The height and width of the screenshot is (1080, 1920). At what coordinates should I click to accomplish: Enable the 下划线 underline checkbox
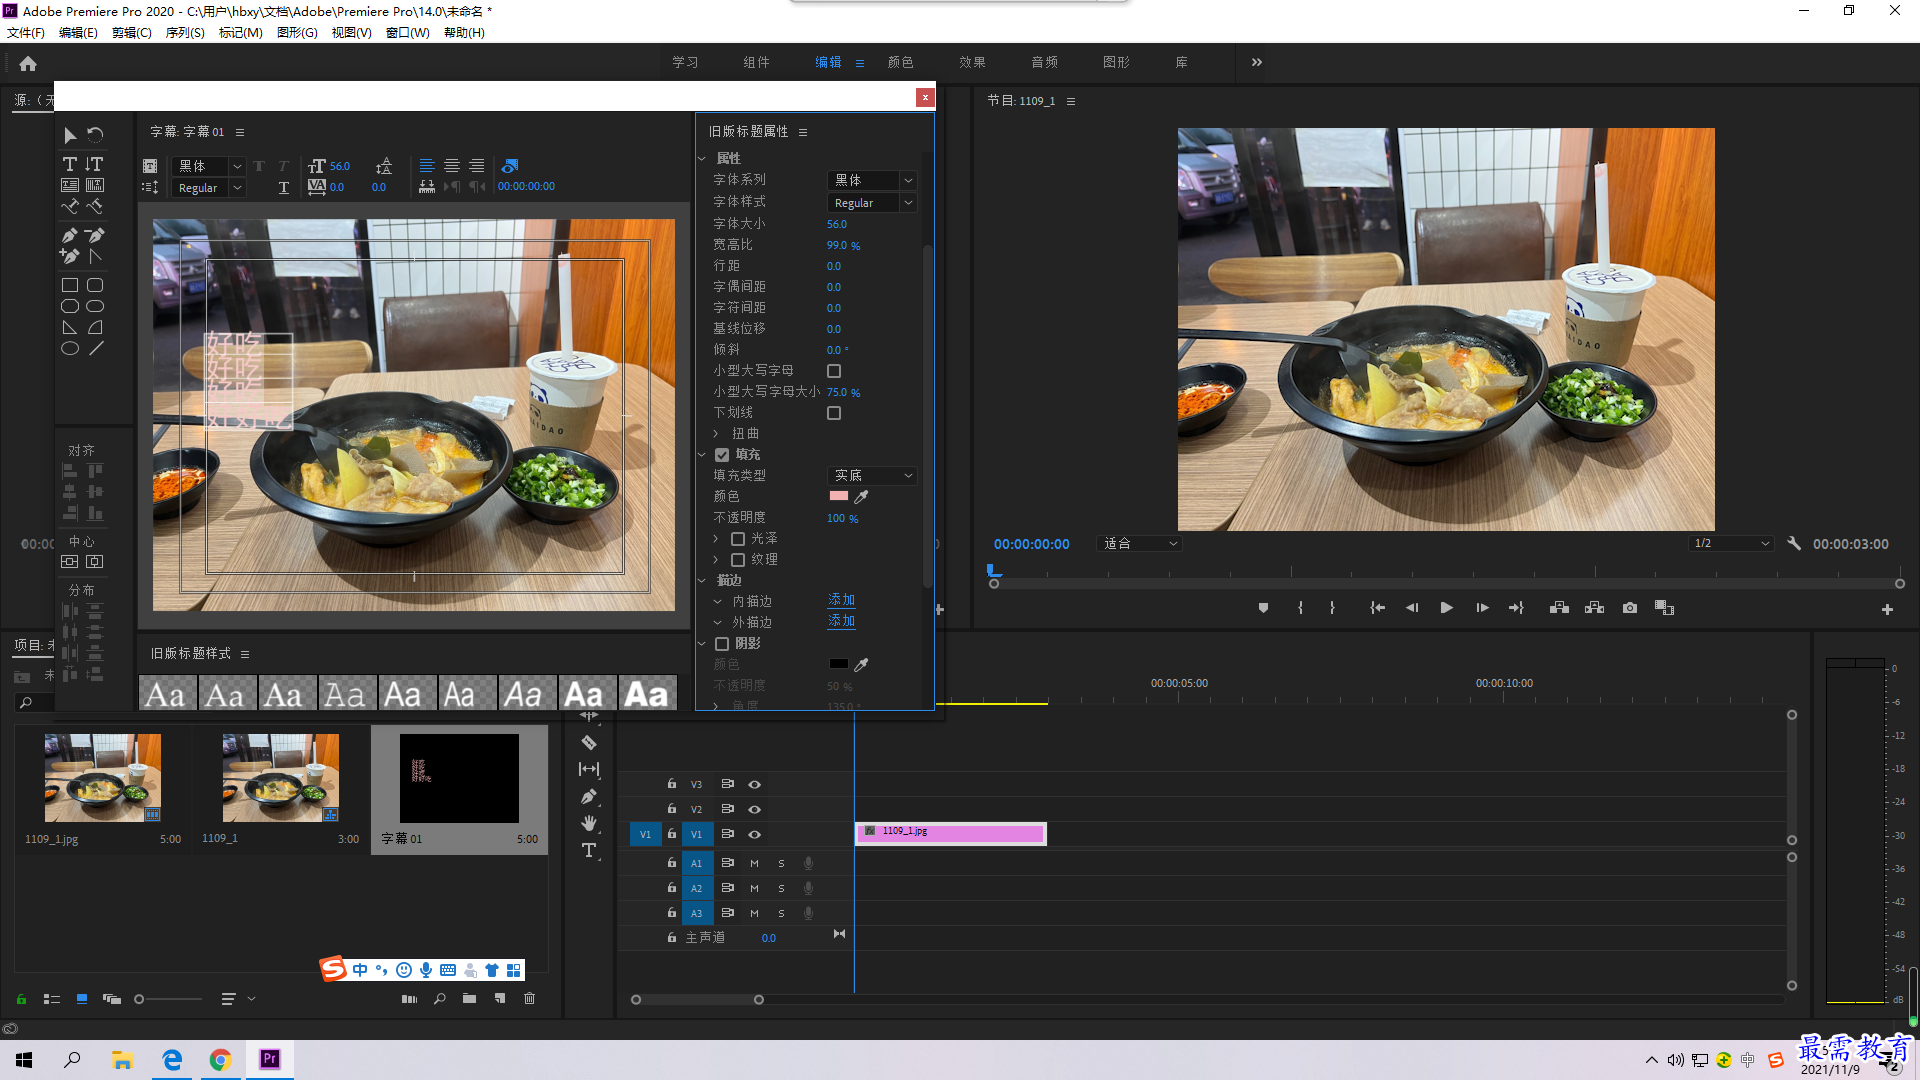click(834, 413)
